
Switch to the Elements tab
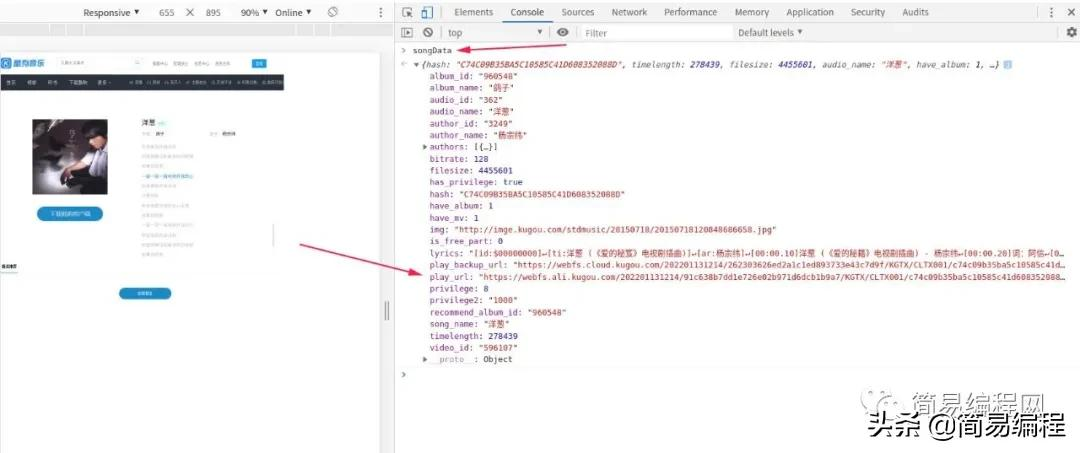pyautogui.click(x=474, y=12)
